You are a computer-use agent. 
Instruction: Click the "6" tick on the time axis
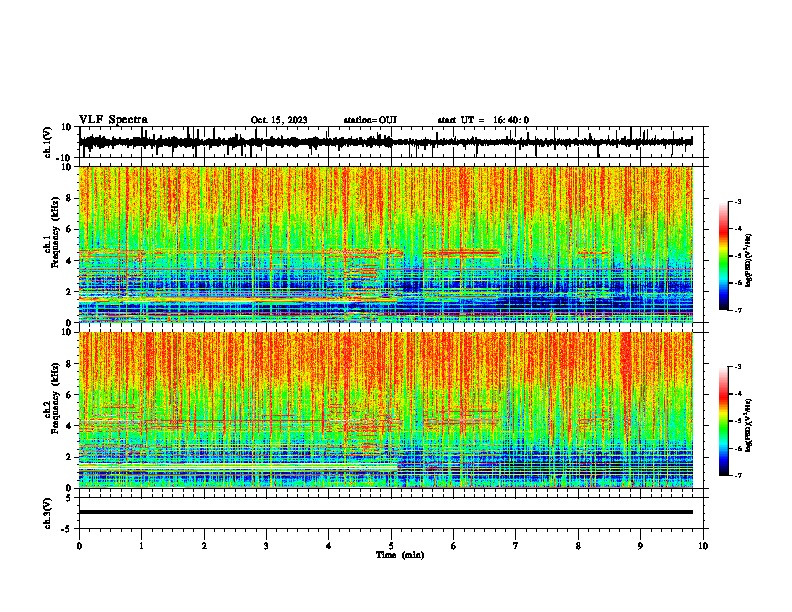[454, 546]
